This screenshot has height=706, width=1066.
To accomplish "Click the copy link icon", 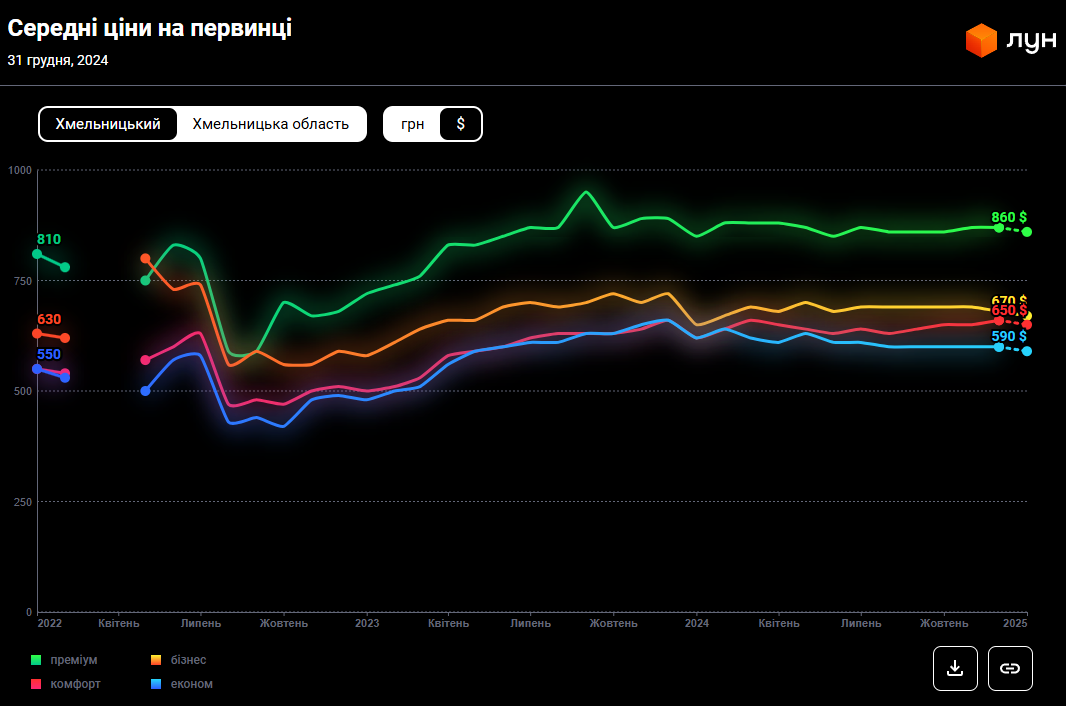I will point(1010,668).
